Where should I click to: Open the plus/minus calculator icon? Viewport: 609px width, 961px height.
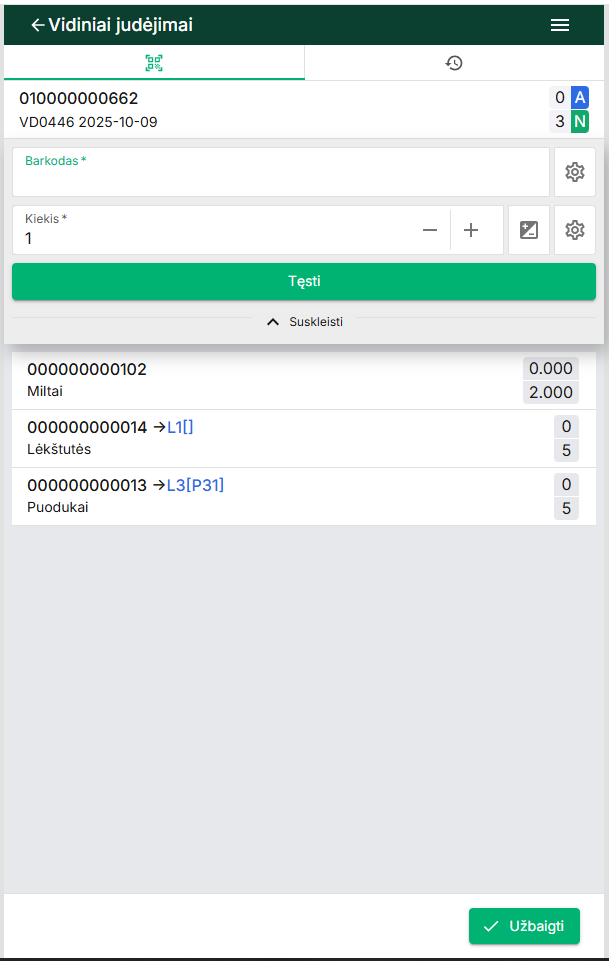click(x=529, y=230)
